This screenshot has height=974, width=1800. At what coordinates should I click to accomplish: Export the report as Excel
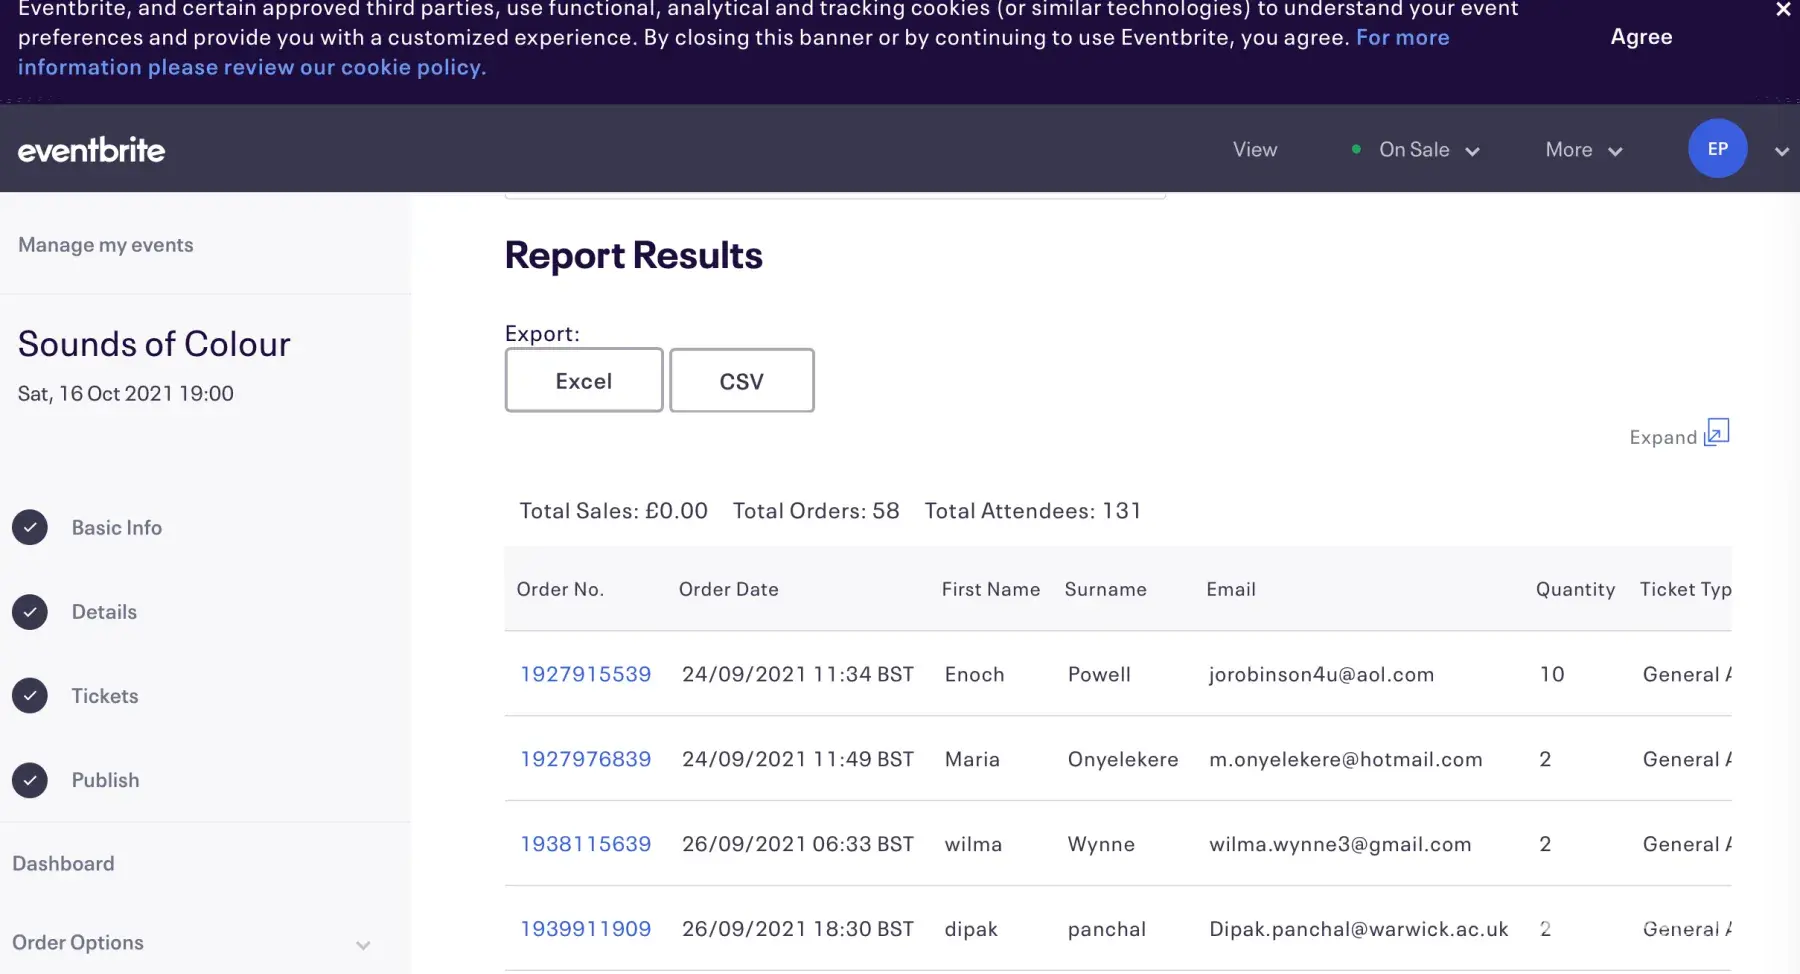tap(584, 381)
